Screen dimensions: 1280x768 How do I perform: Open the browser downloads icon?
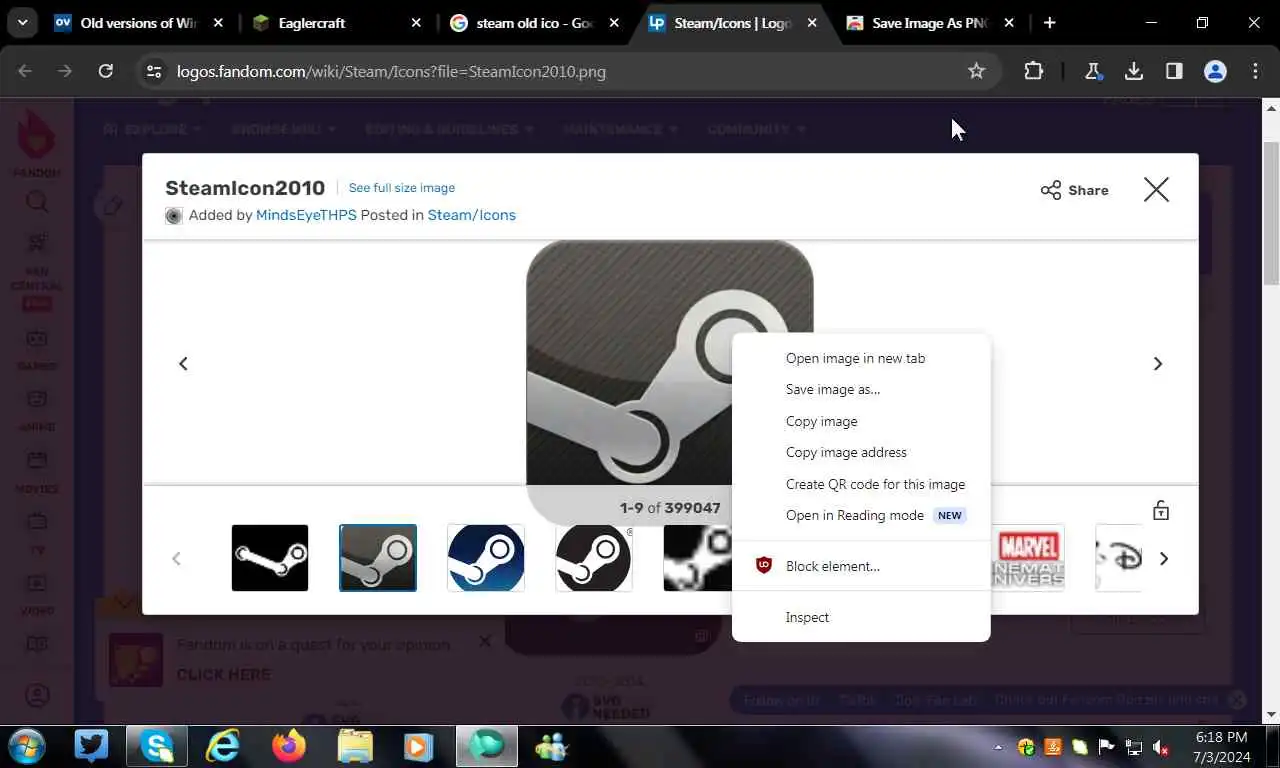(x=1134, y=71)
